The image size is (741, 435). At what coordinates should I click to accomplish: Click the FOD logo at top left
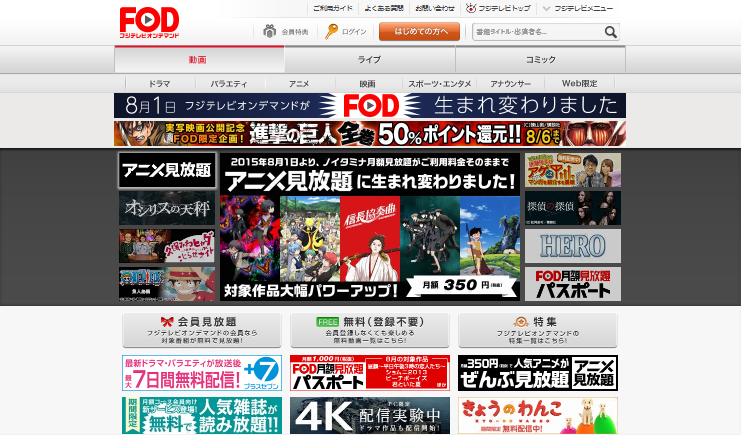(x=149, y=22)
